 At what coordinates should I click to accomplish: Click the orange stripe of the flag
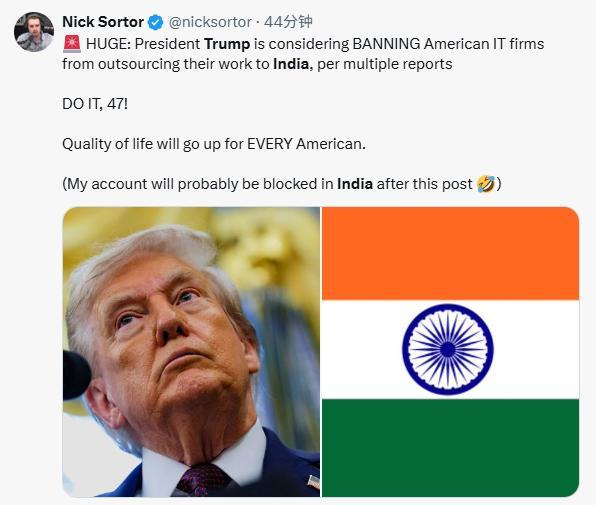[x=450, y=253]
